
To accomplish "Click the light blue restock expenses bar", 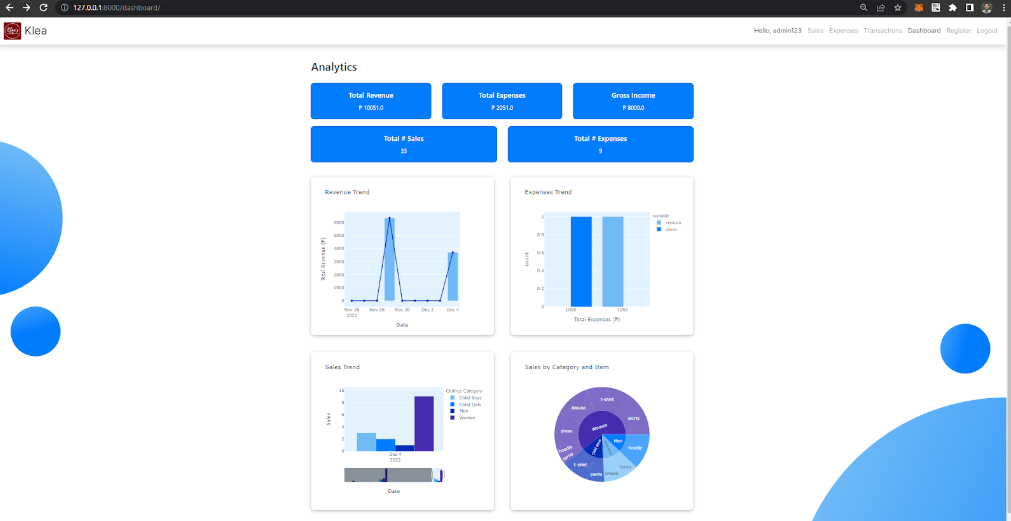I will click(x=613, y=262).
